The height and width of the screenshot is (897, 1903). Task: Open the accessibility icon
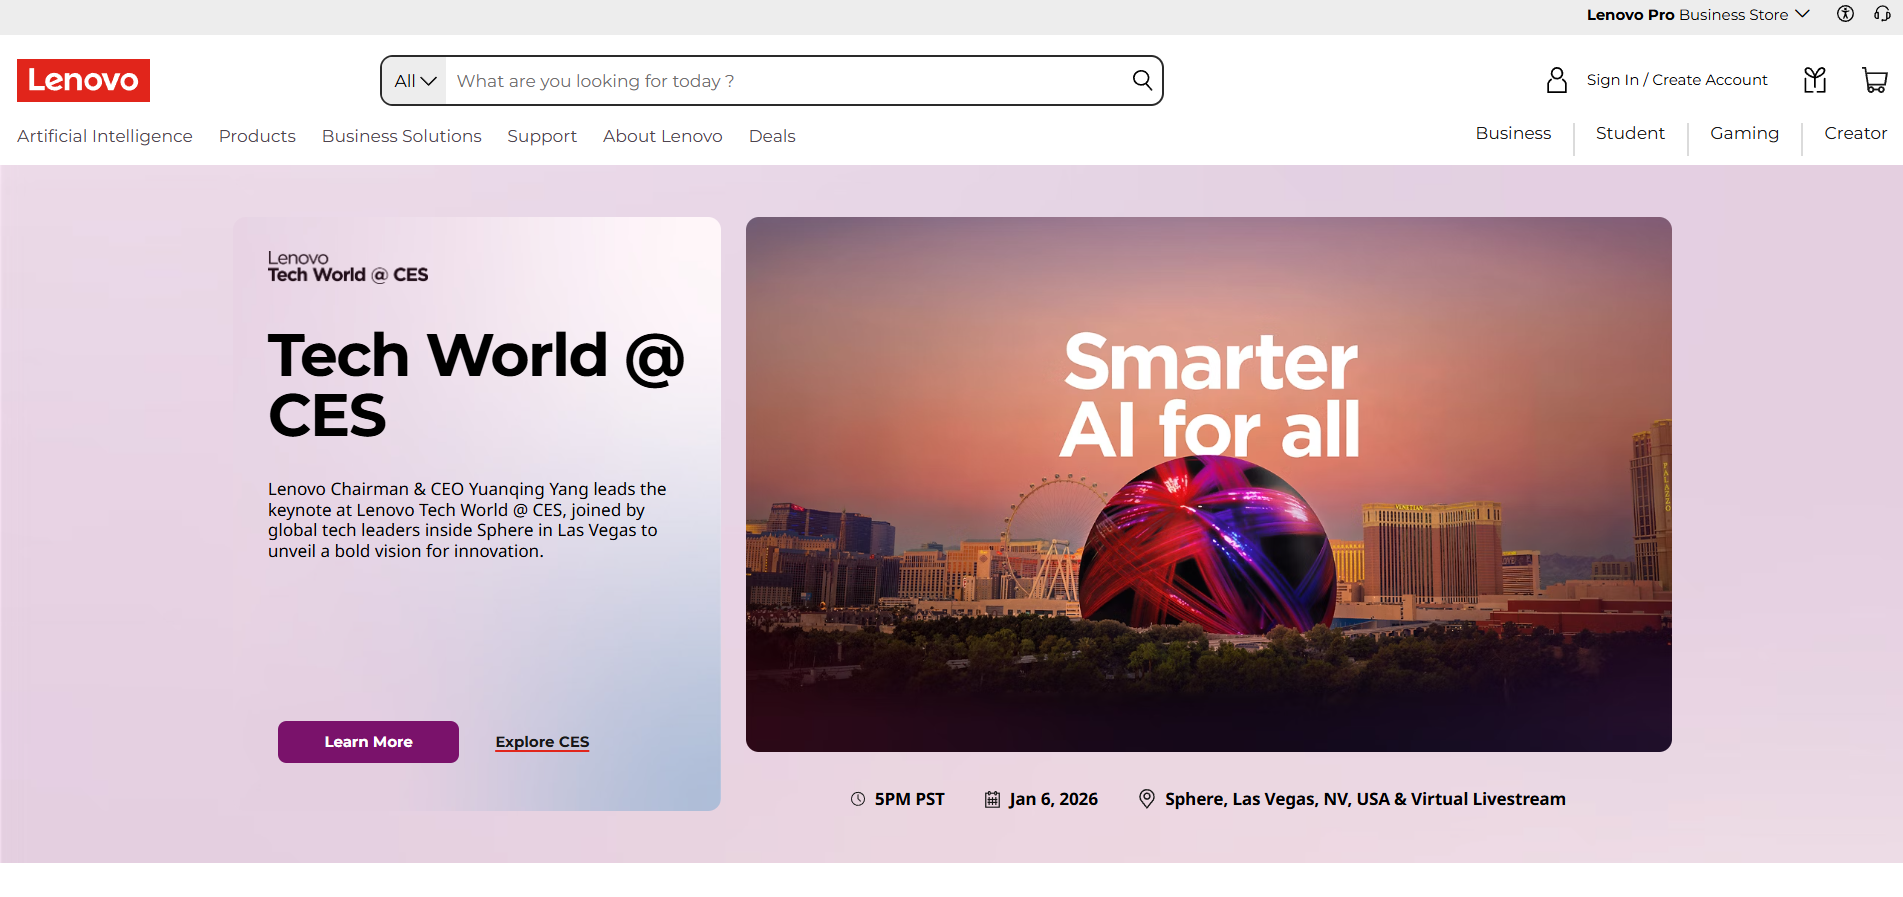(1845, 14)
